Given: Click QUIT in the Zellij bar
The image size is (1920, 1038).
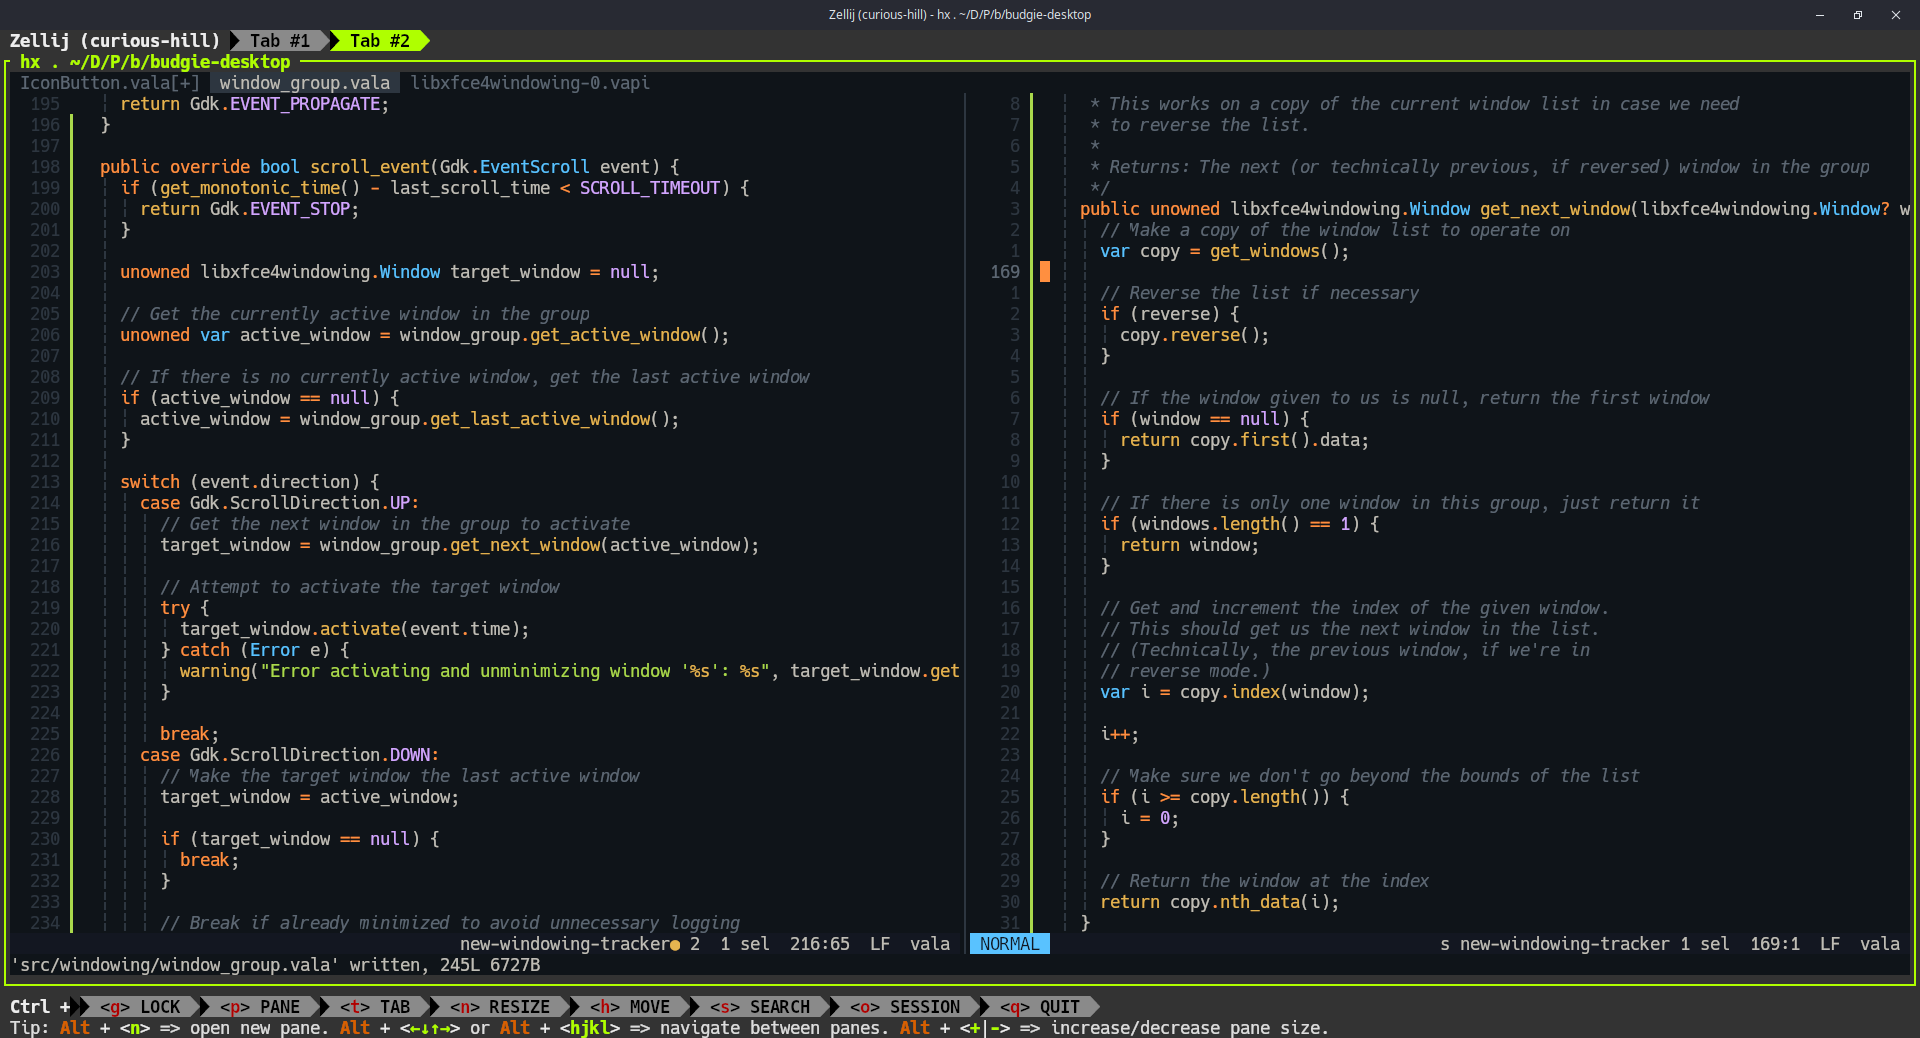Looking at the screenshot, I should tap(1040, 1007).
